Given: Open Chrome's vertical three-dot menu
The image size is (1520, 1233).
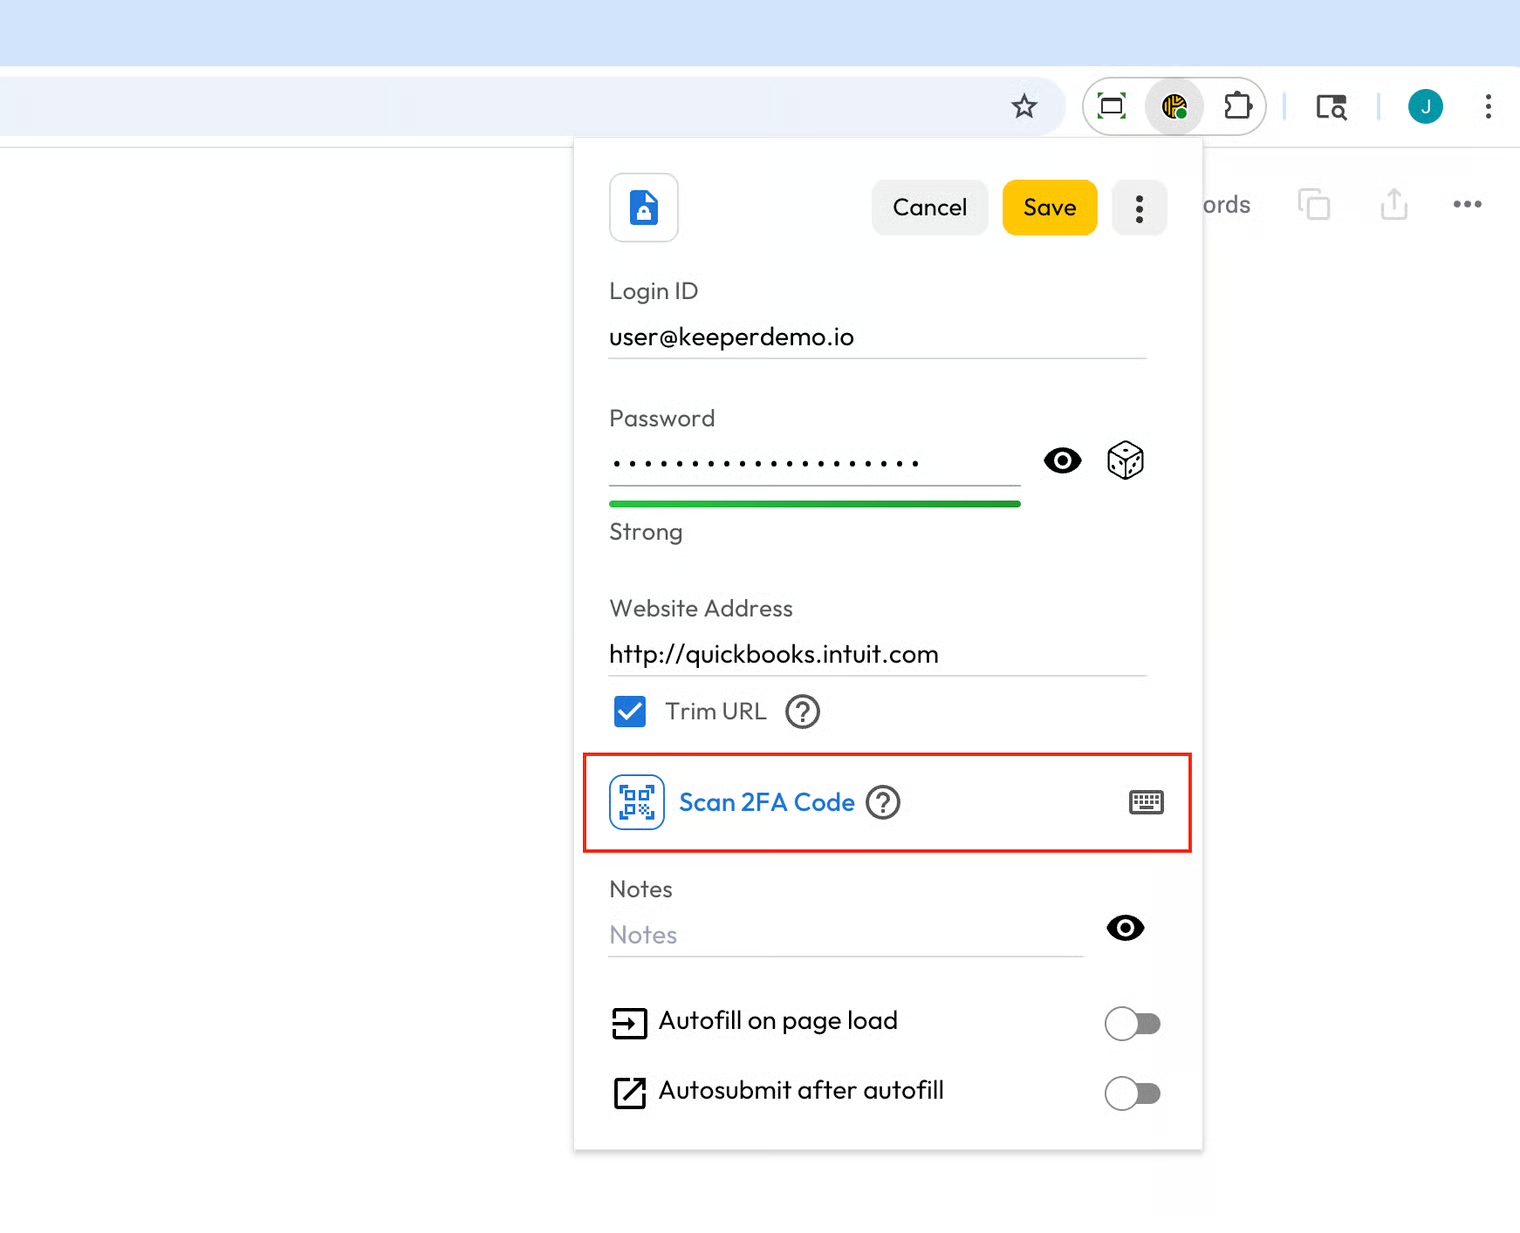Looking at the screenshot, I should click(x=1488, y=106).
